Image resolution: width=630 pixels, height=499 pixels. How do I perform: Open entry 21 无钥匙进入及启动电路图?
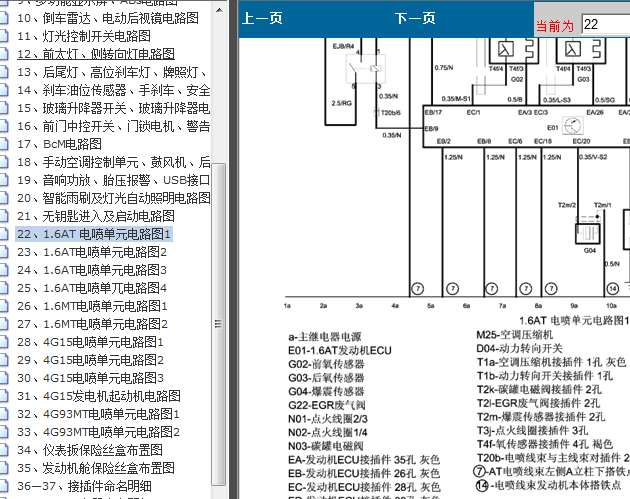[x=96, y=216]
